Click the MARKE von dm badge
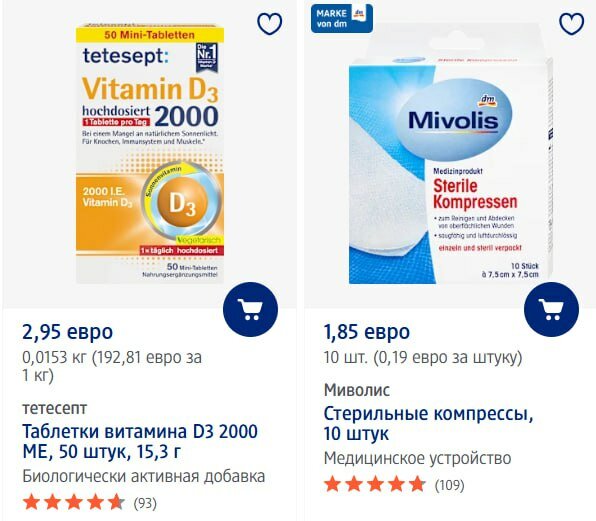This screenshot has width=596, height=521. pyautogui.click(x=342, y=18)
